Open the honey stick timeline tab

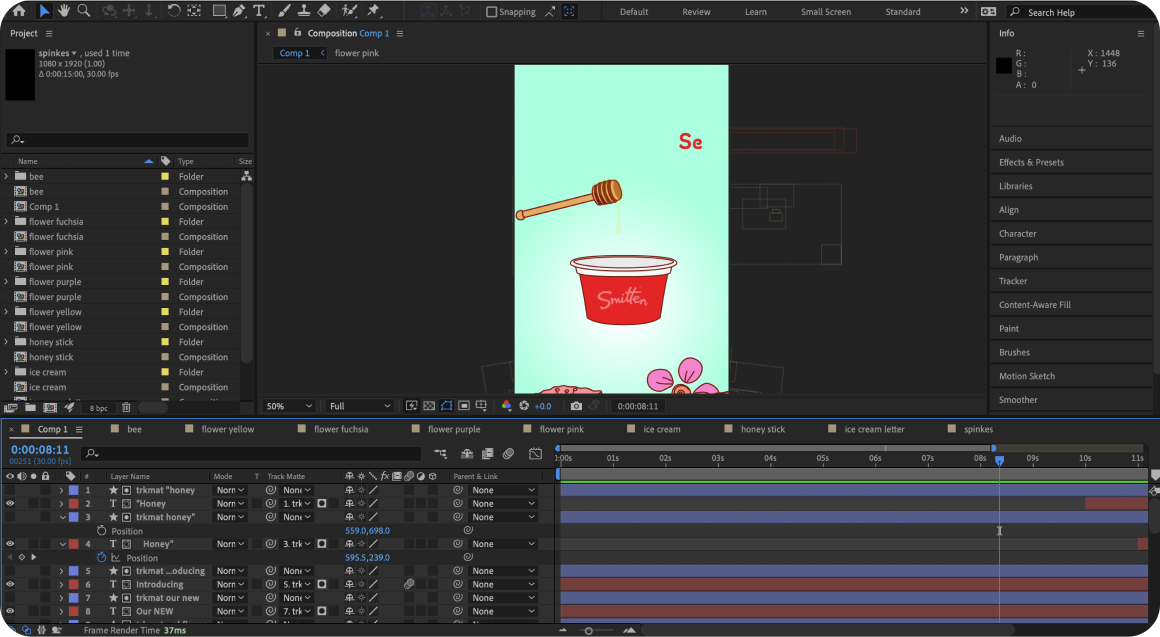763,429
